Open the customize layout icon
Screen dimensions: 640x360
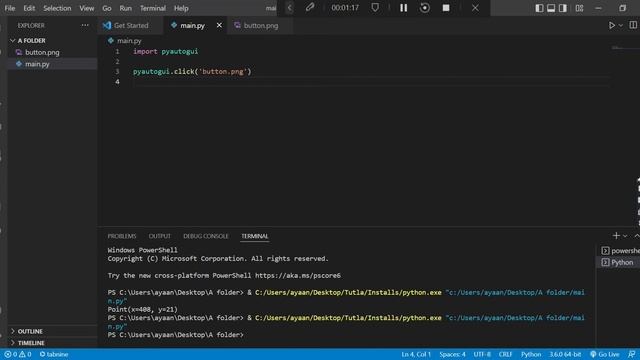[579, 8]
